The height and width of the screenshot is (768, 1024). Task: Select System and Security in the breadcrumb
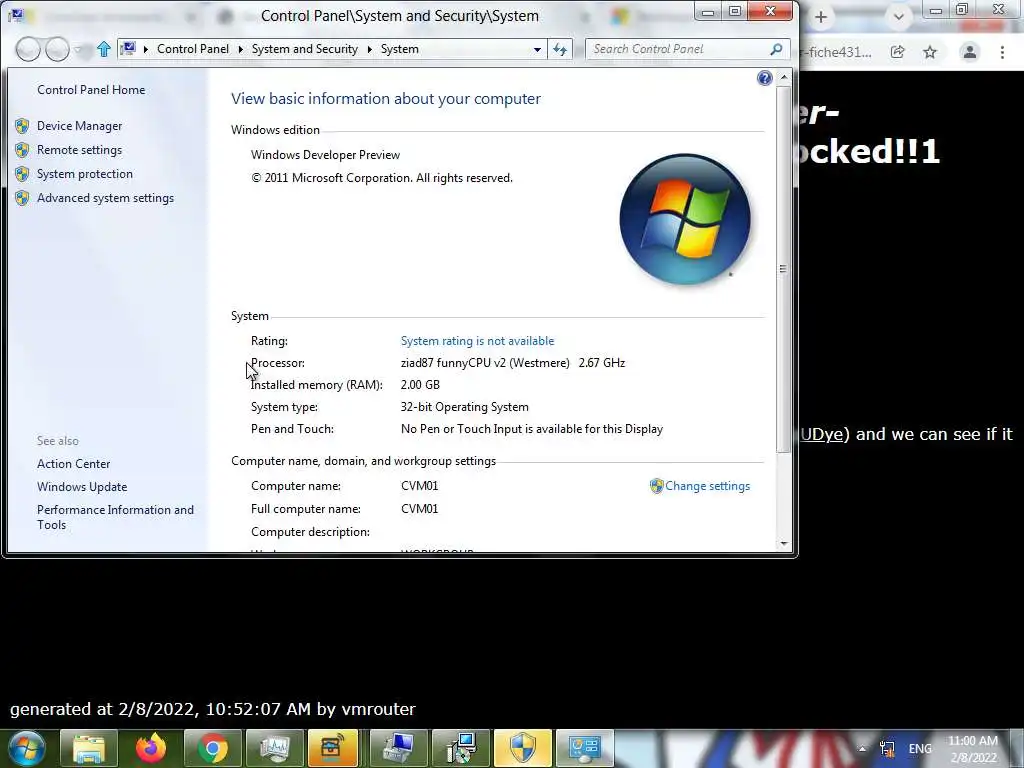tap(305, 49)
